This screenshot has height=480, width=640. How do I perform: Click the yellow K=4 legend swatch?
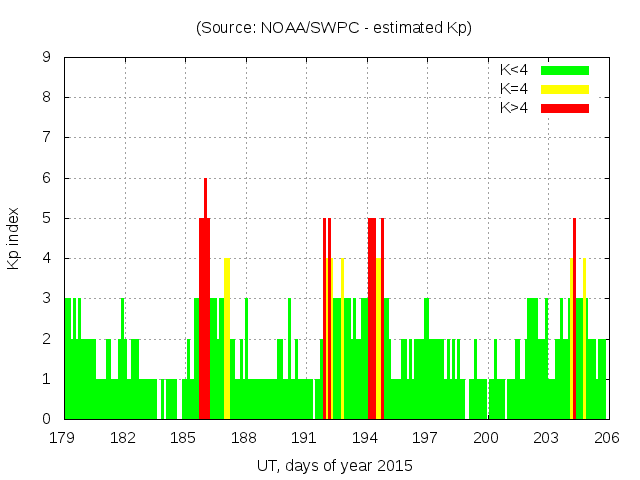[565, 89]
